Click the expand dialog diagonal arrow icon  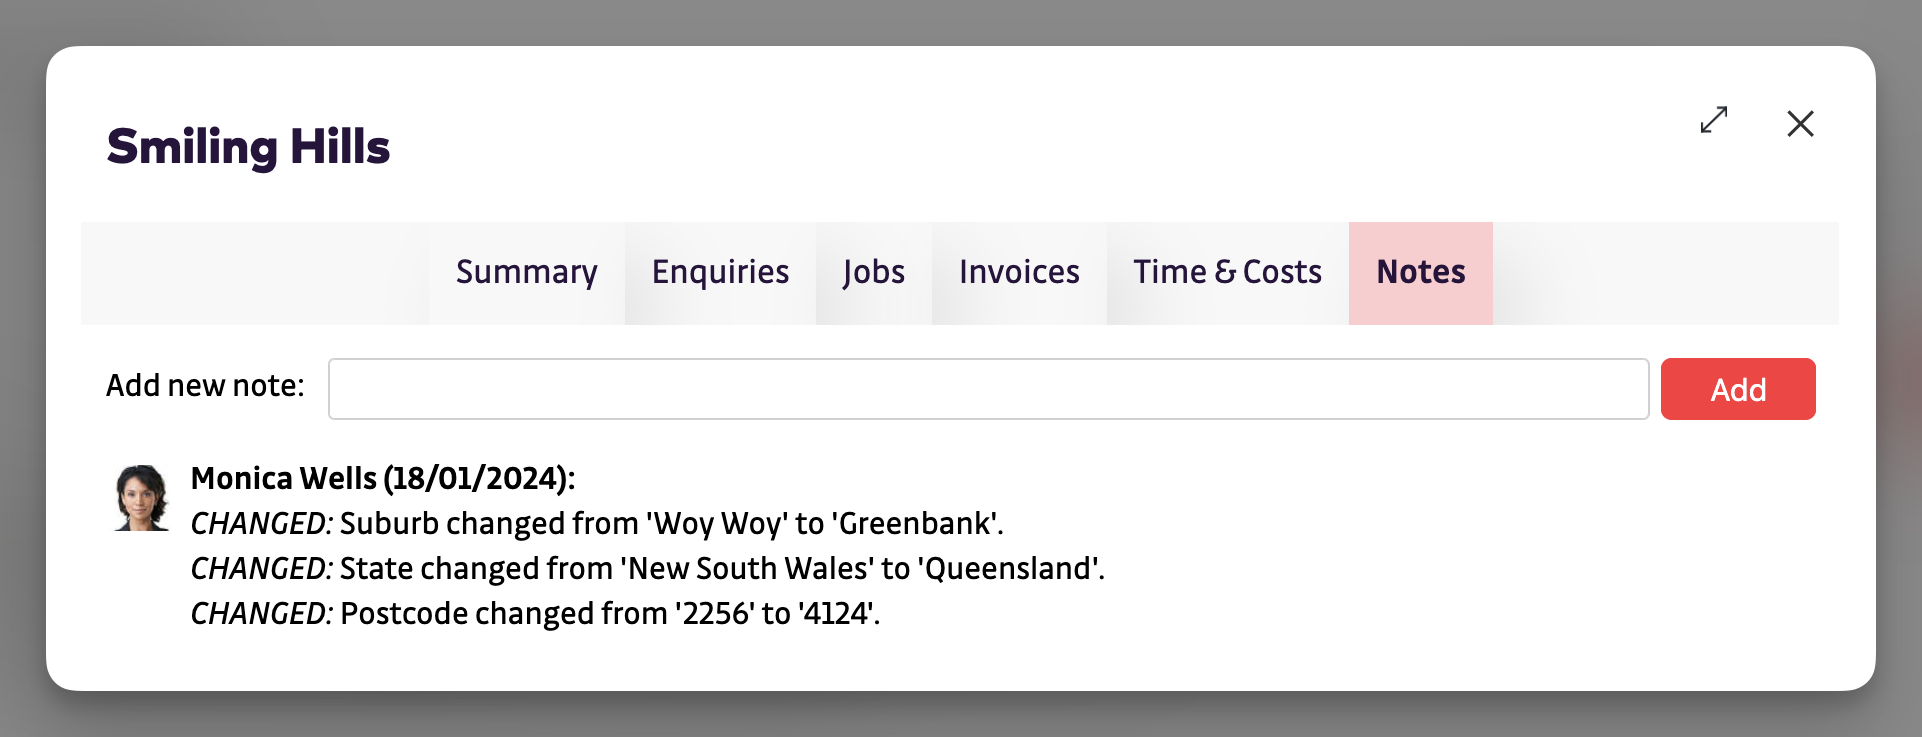(1714, 120)
